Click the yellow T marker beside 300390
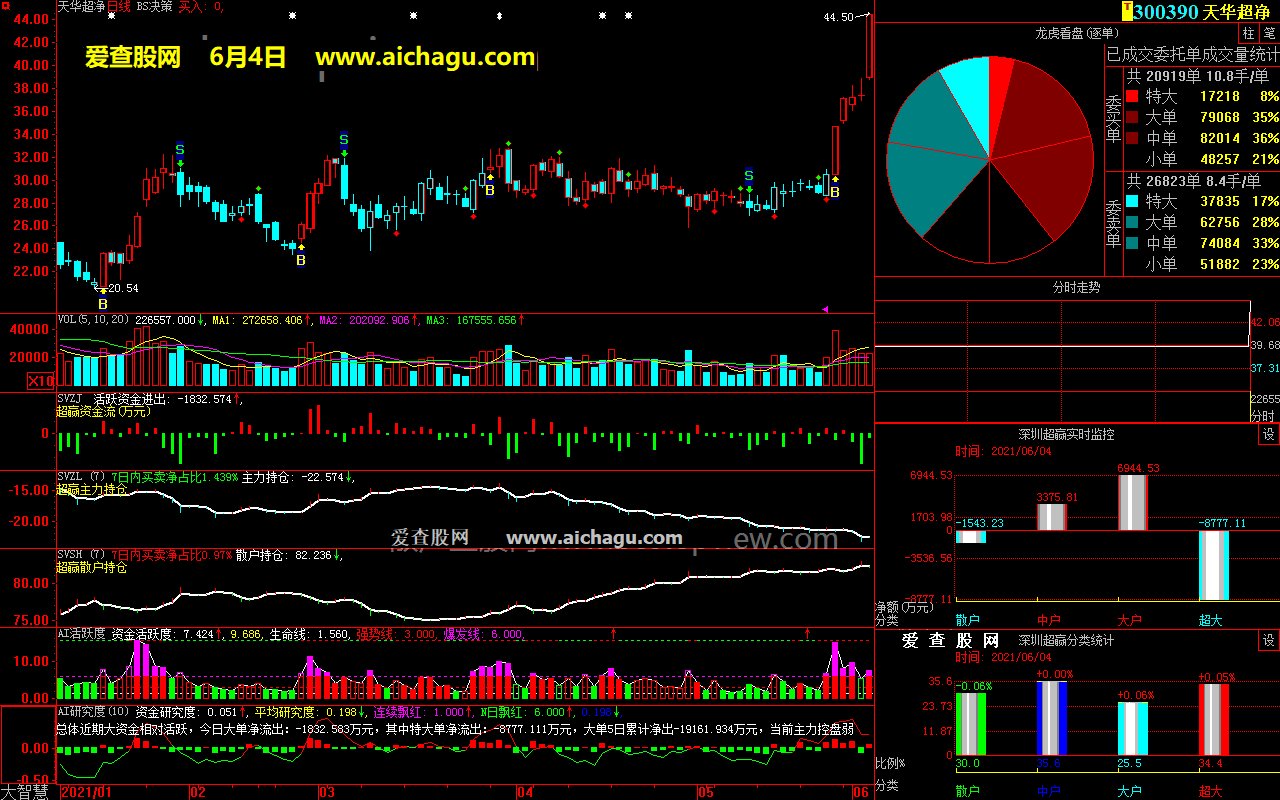The width and height of the screenshot is (1280, 800). [x=1127, y=11]
